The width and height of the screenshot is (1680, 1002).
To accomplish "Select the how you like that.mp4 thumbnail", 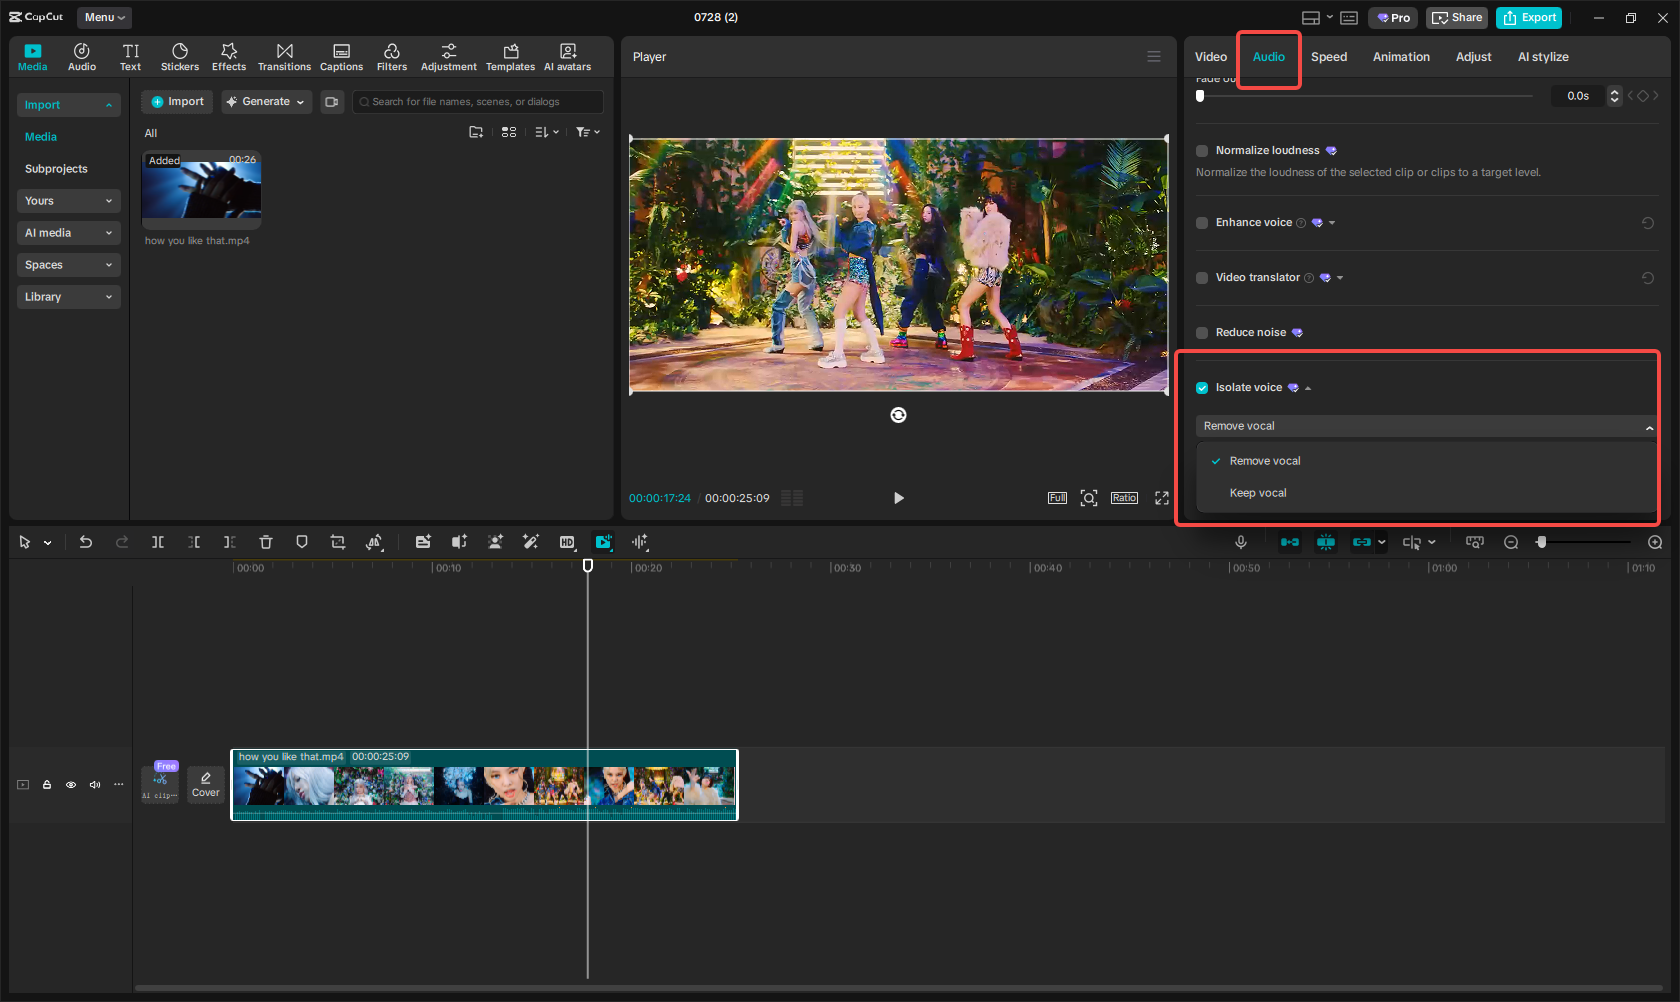I will pyautogui.click(x=201, y=186).
